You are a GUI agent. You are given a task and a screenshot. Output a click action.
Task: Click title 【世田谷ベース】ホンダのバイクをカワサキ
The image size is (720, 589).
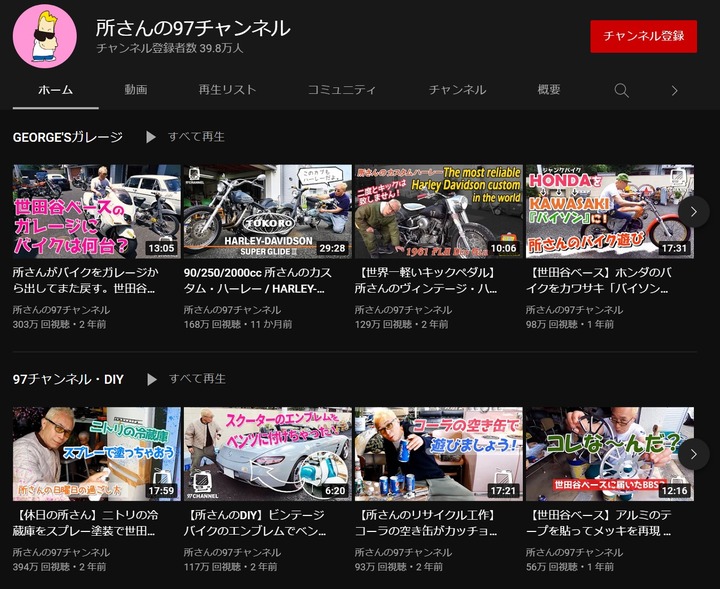tap(599, 280)
